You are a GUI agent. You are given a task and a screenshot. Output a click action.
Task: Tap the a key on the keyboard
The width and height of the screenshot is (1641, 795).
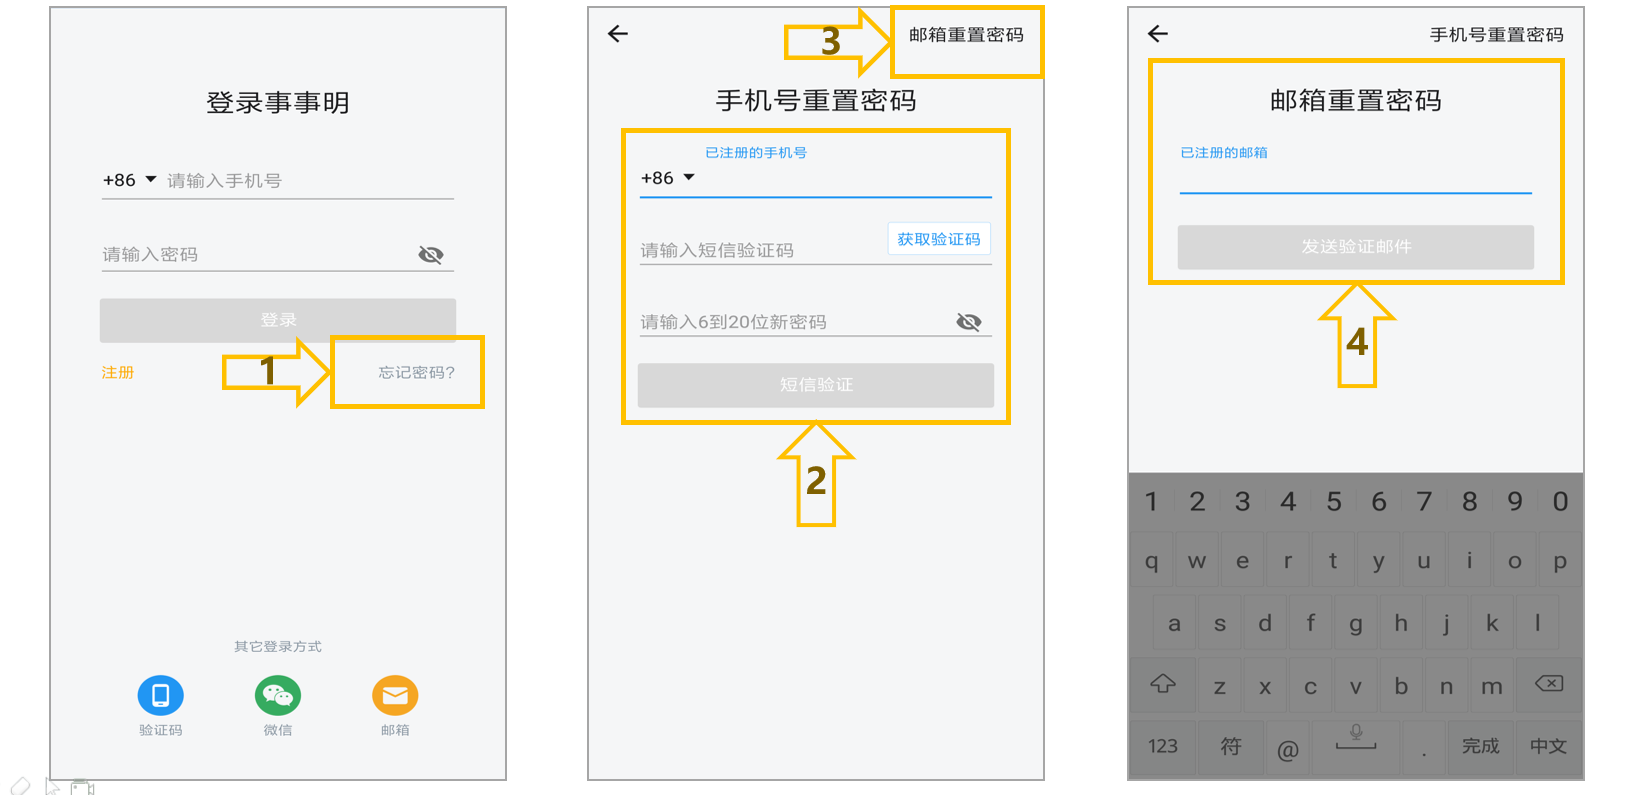(1174, 623)
